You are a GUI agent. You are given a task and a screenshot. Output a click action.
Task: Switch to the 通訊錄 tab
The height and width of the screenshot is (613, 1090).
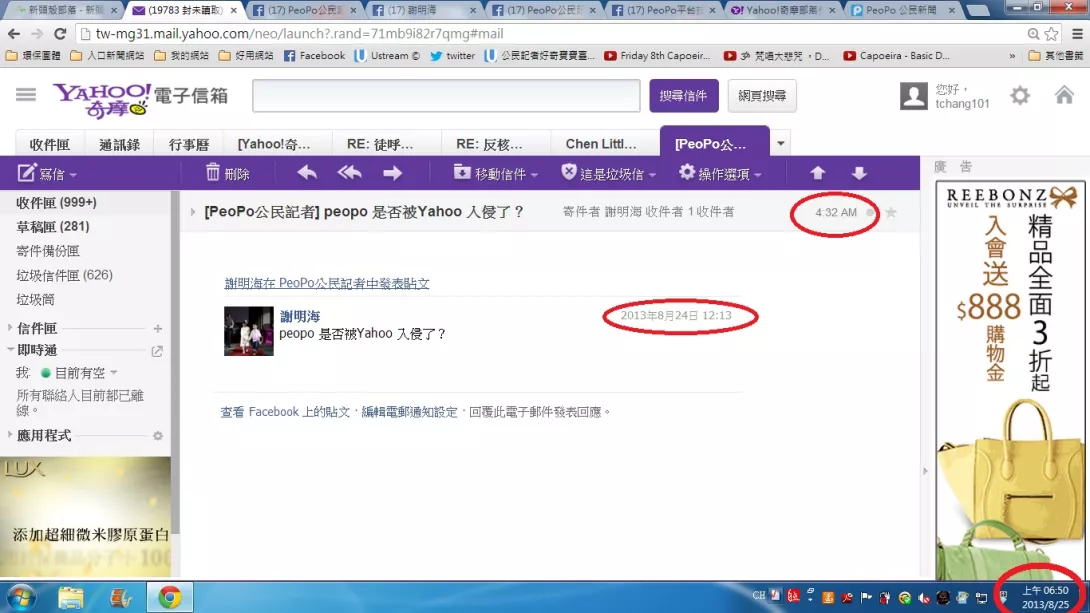click(x=120, y=144)
